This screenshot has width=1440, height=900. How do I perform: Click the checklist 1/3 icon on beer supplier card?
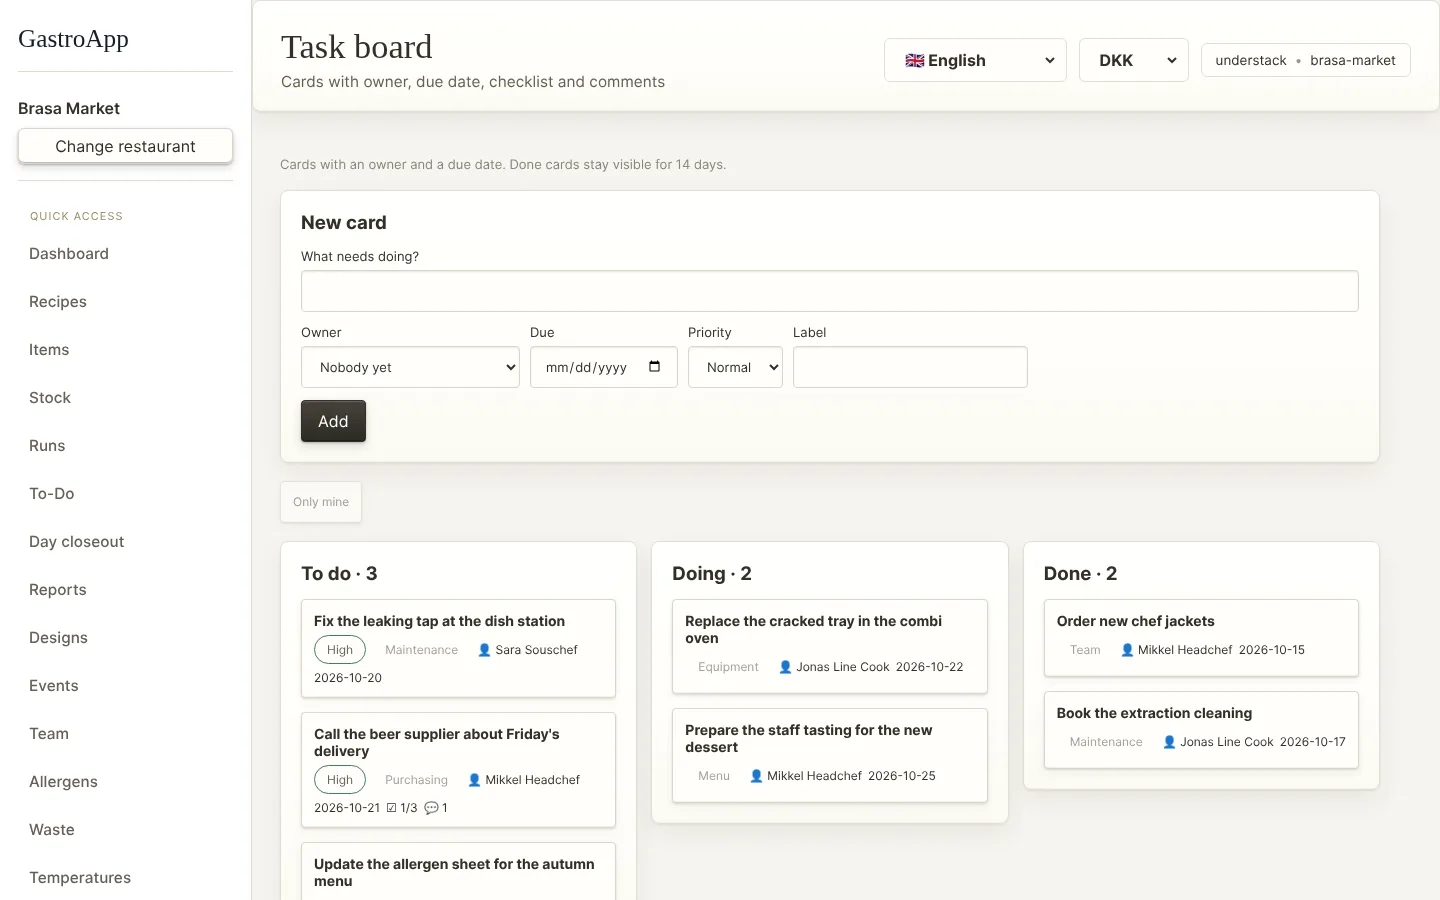coord(392,808)
